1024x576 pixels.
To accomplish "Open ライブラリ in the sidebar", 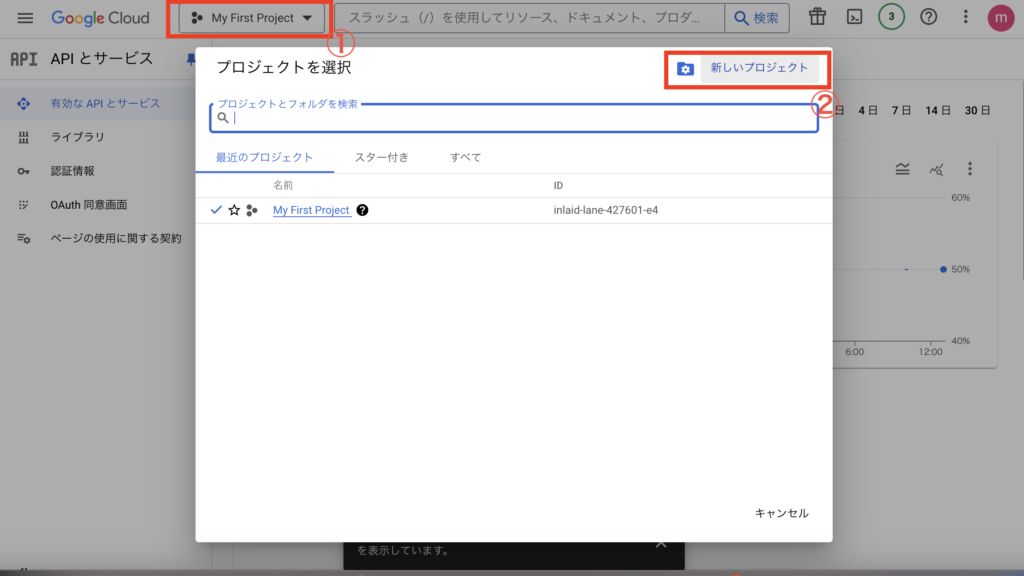I will click(77, 137).
